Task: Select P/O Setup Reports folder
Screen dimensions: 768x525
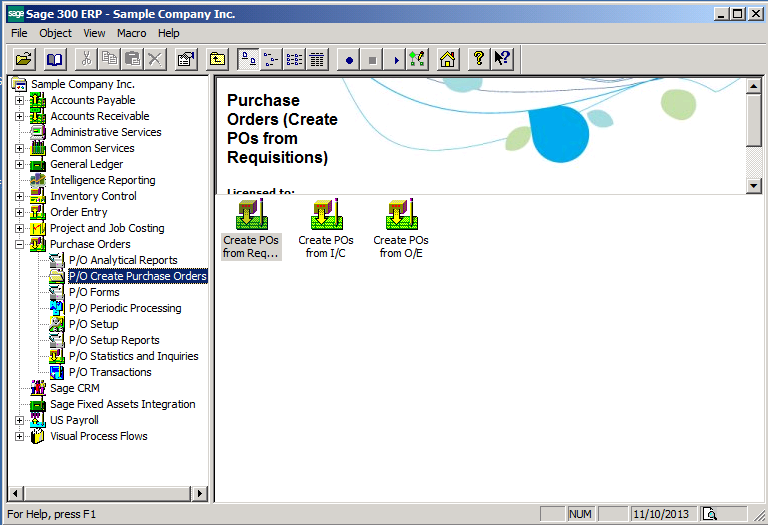Action: click(114, 340)
